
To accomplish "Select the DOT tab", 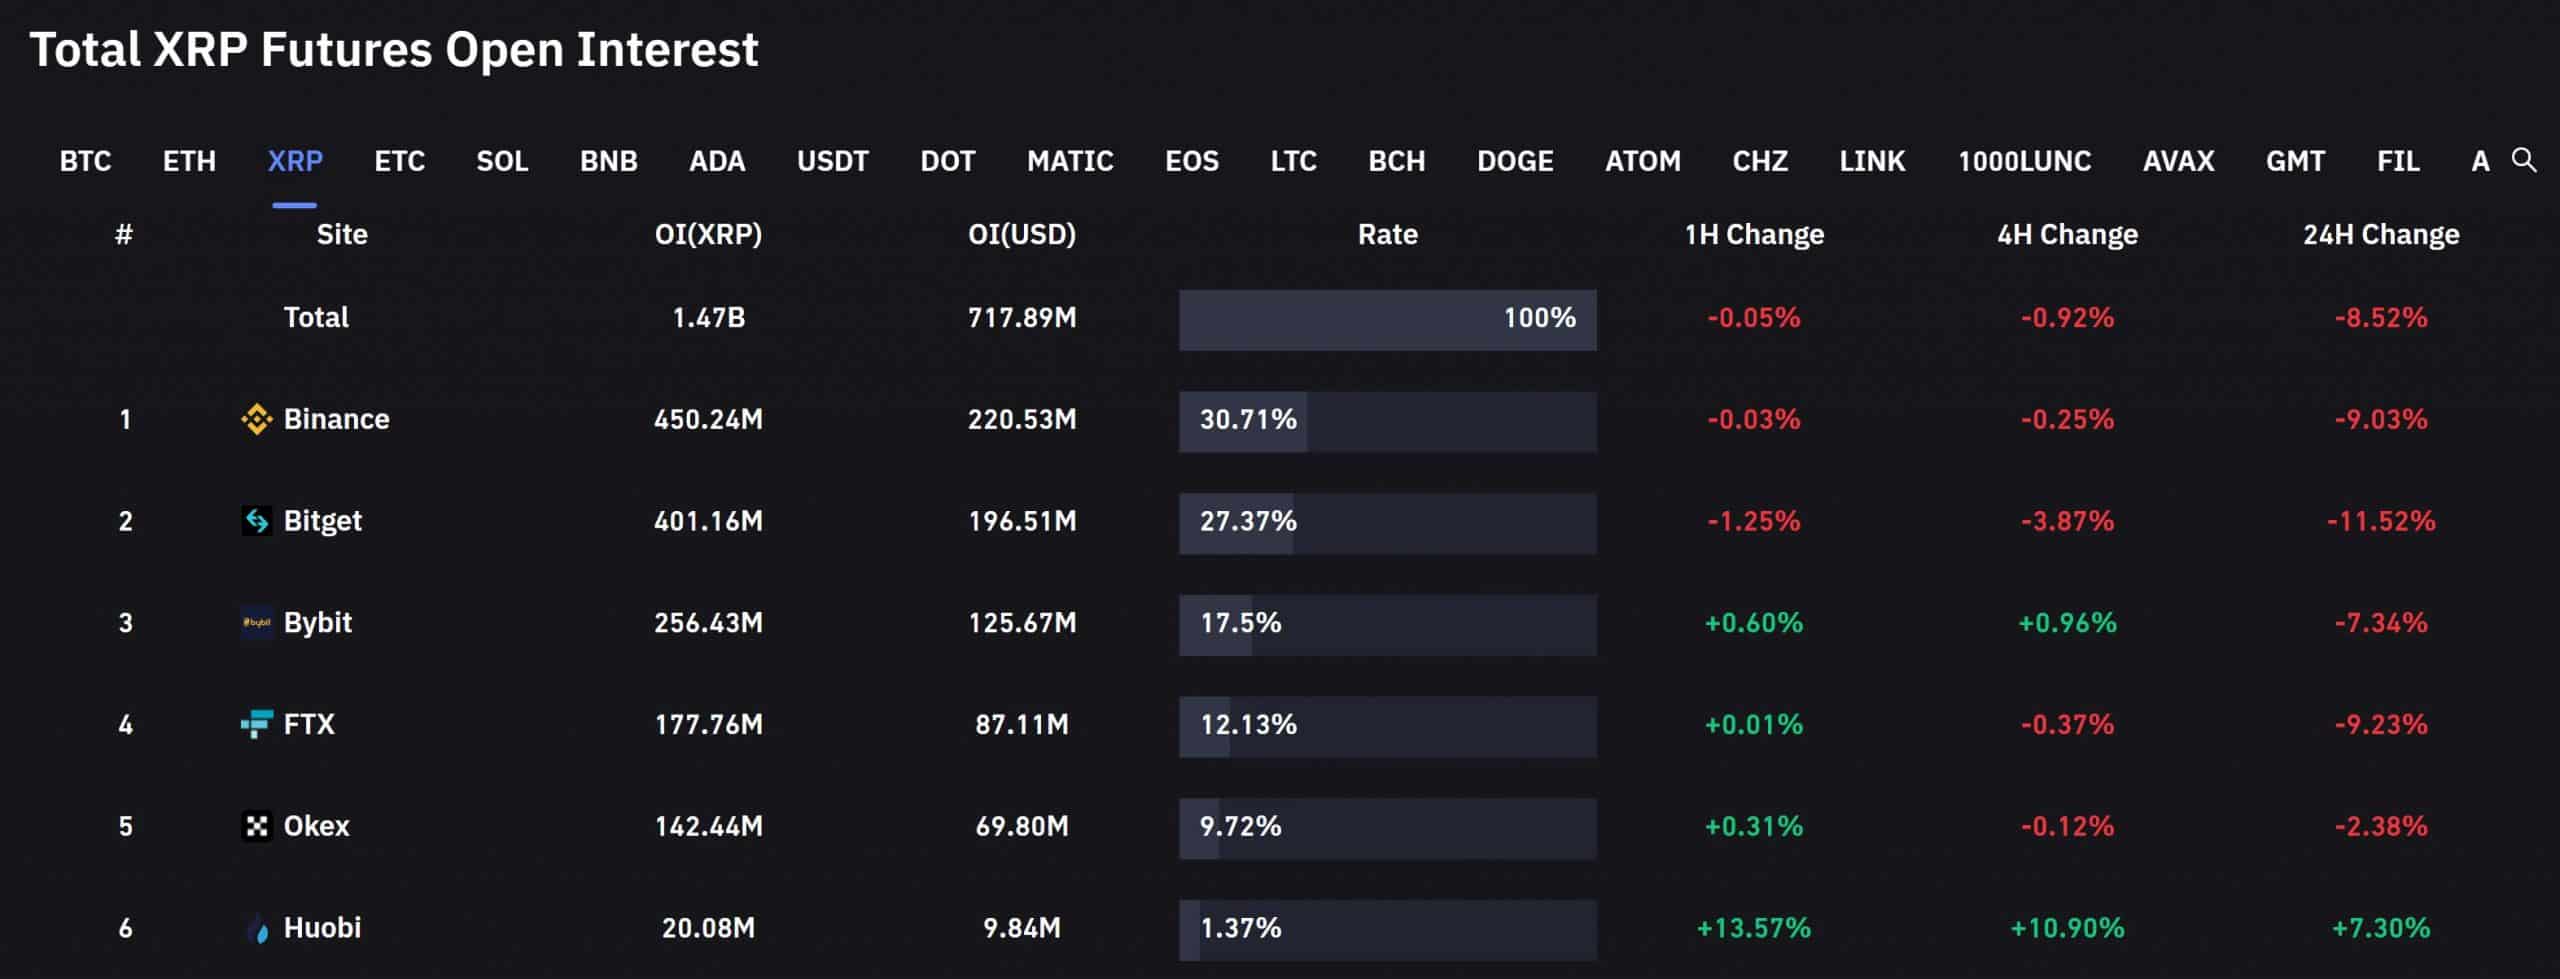I will [948, 161].
